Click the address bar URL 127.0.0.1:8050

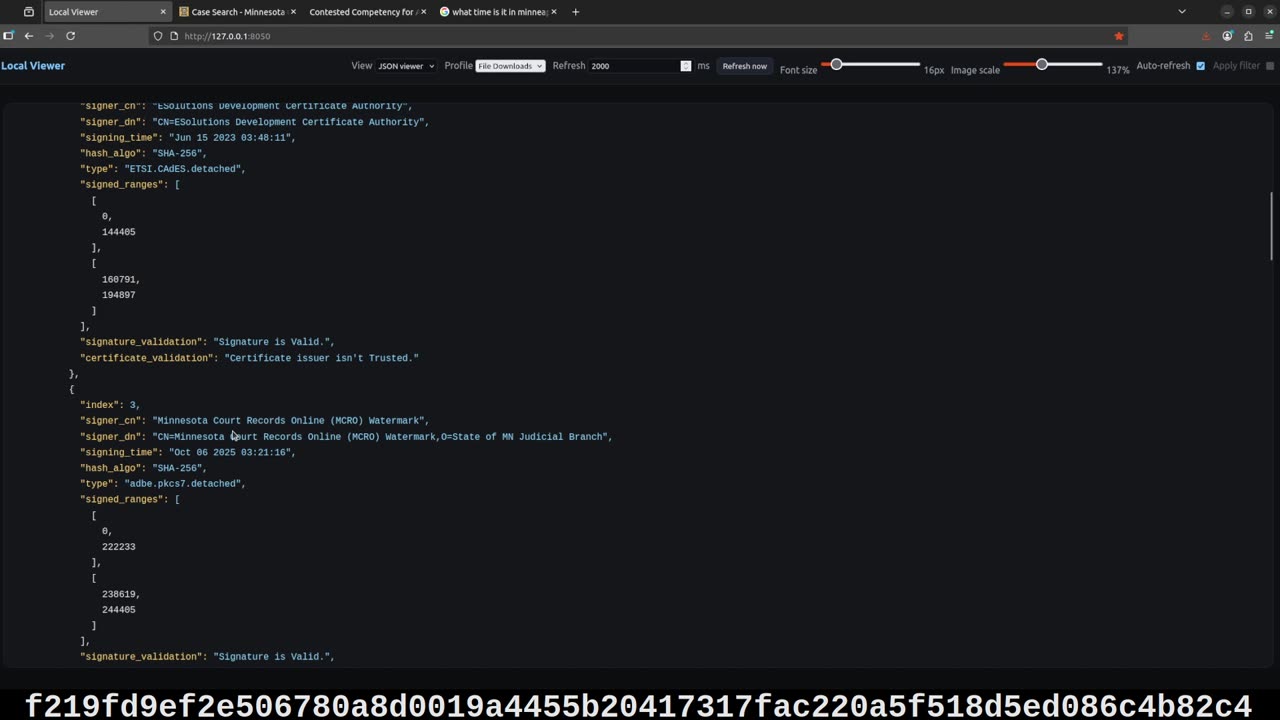[227, 36]
